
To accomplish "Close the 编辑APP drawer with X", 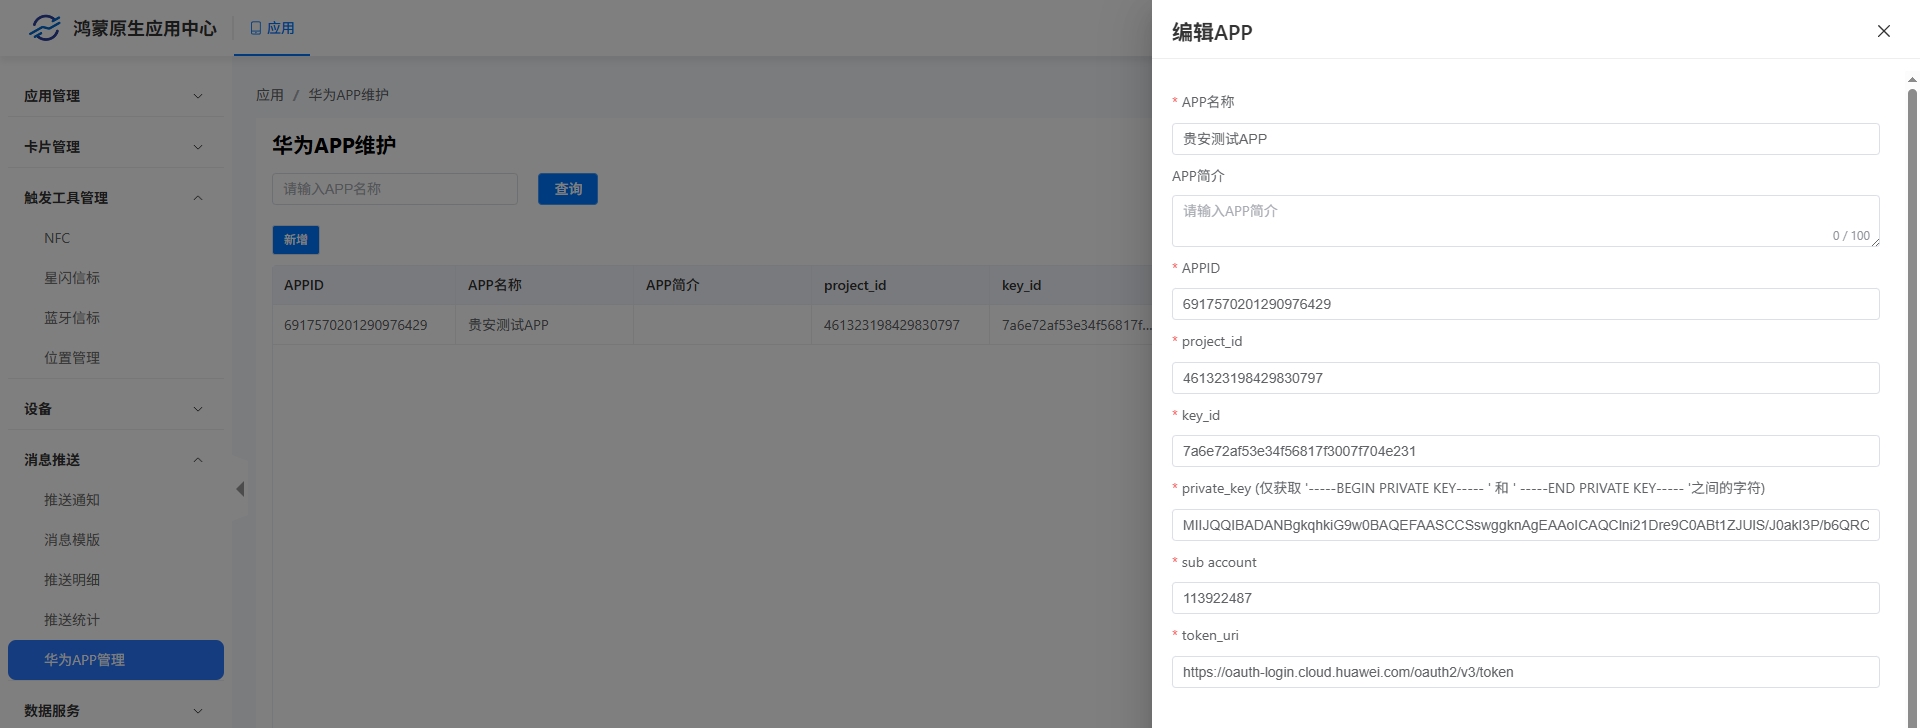I will click(x=1884, y=31).
